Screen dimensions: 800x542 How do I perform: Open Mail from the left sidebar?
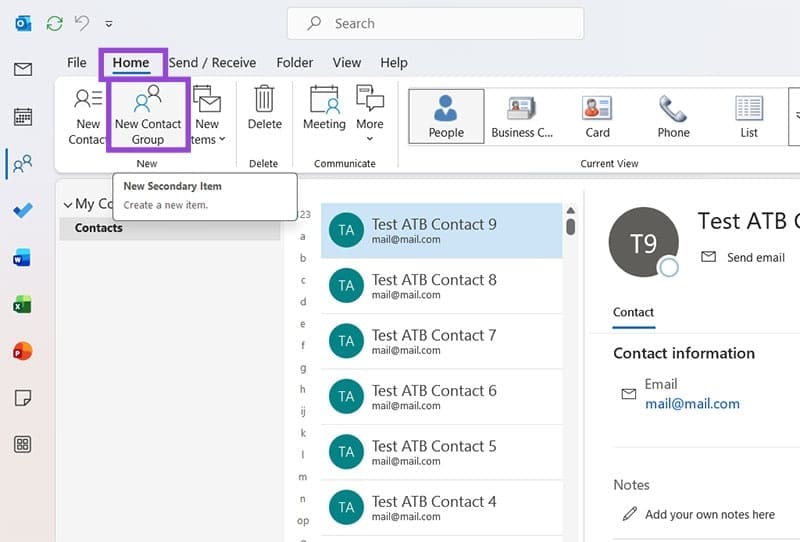(22, 70)
